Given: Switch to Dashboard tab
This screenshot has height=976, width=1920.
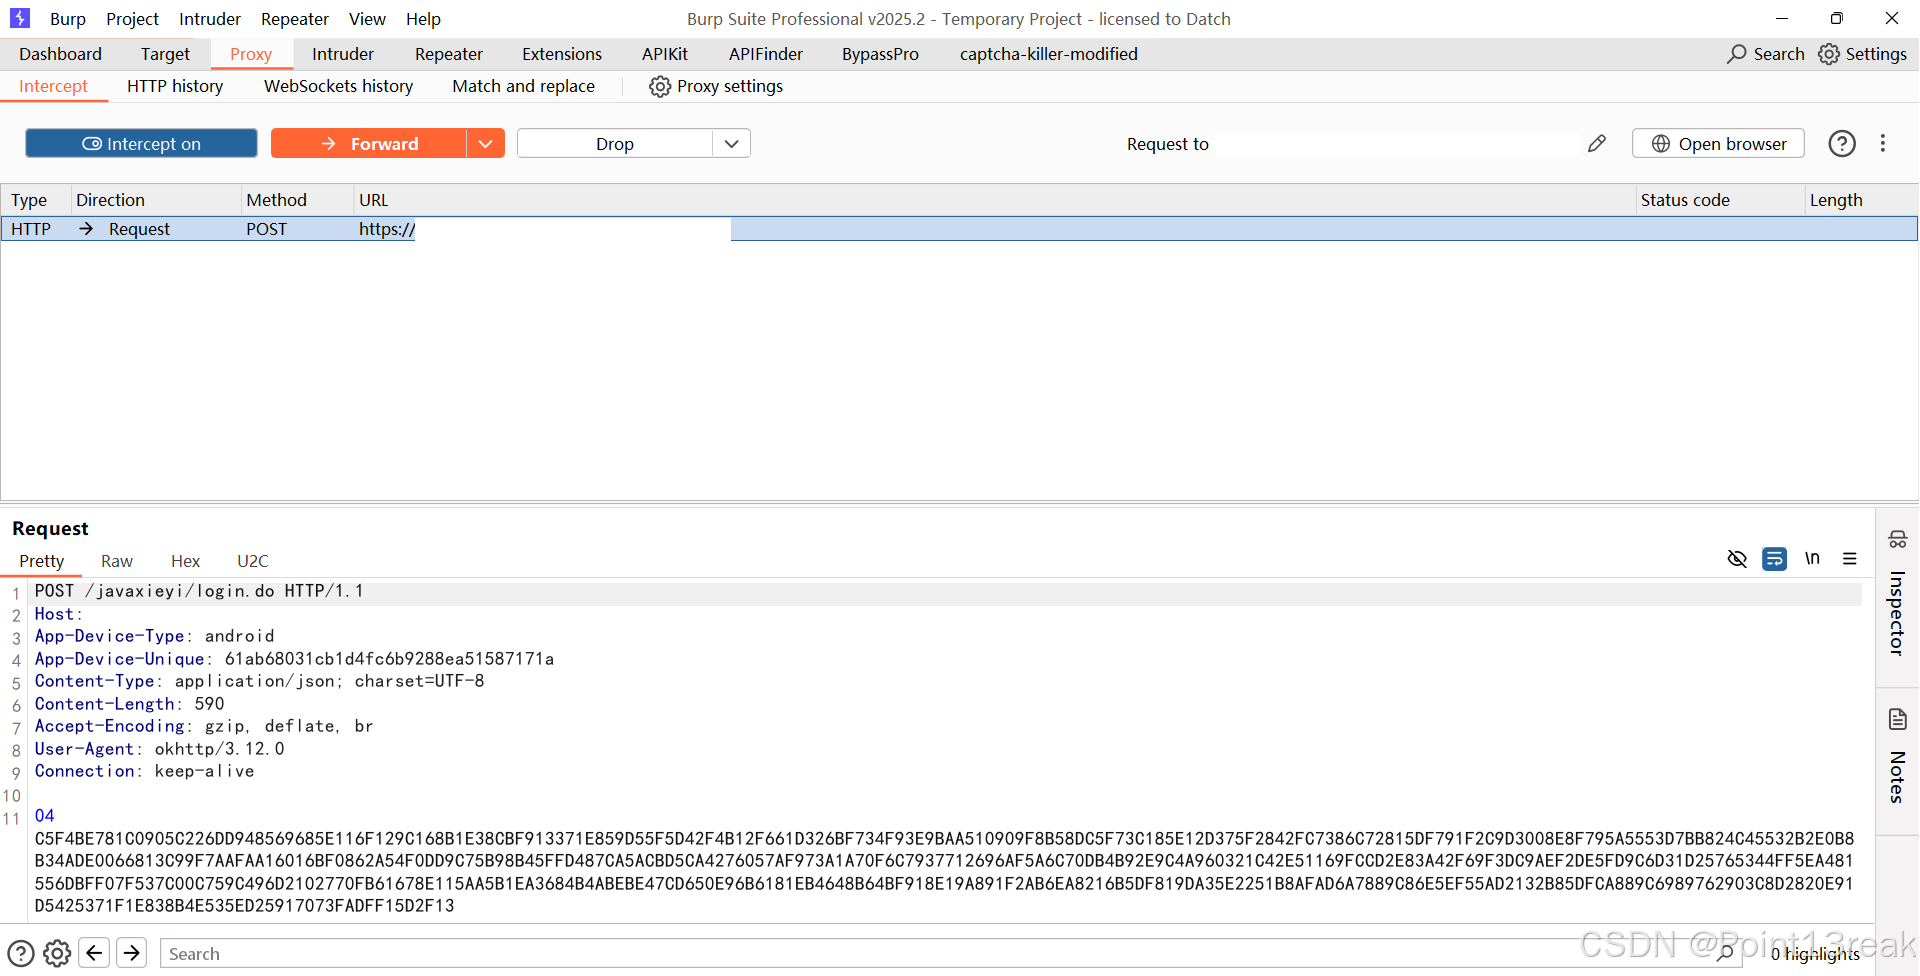Looking at the screenshot, I should point(60,54).
